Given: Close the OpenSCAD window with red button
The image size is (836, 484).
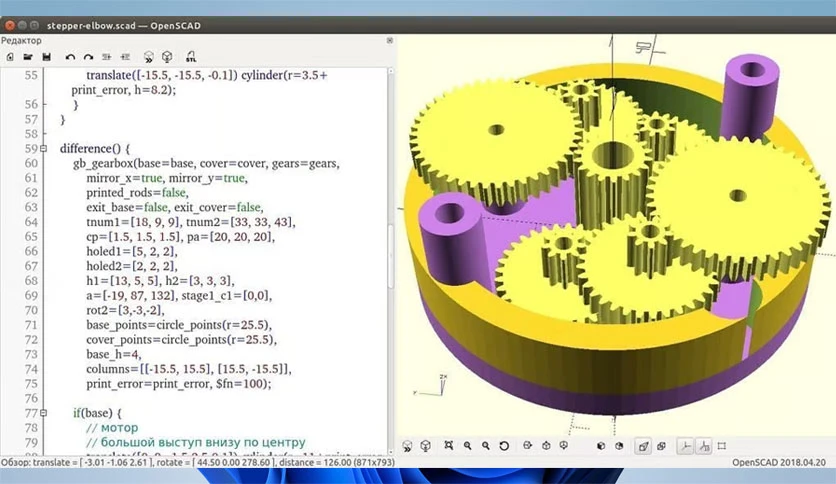Looking at the screenshot, I should pyautogui.click(x=10, y=25).
